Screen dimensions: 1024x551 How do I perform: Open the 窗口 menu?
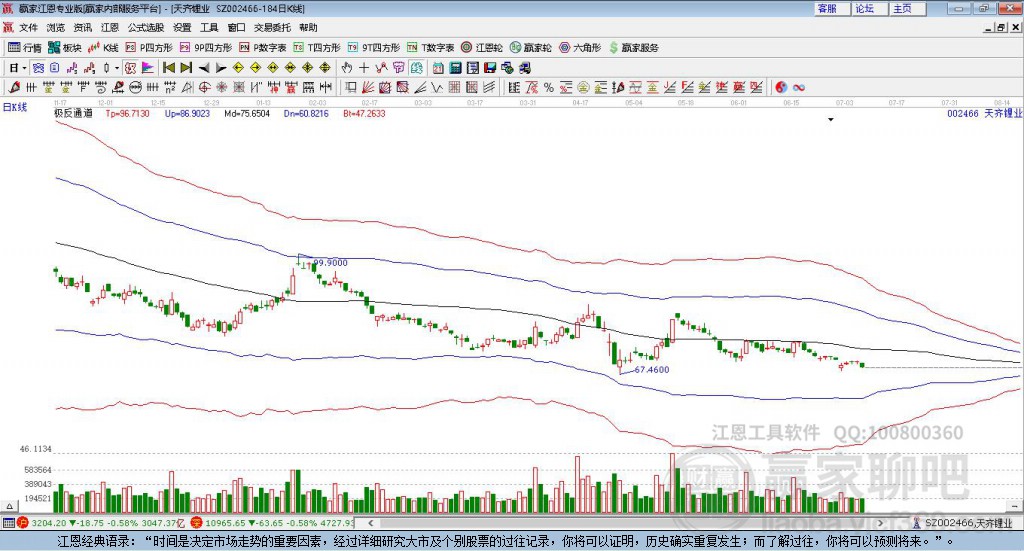[x=236, y=27]
